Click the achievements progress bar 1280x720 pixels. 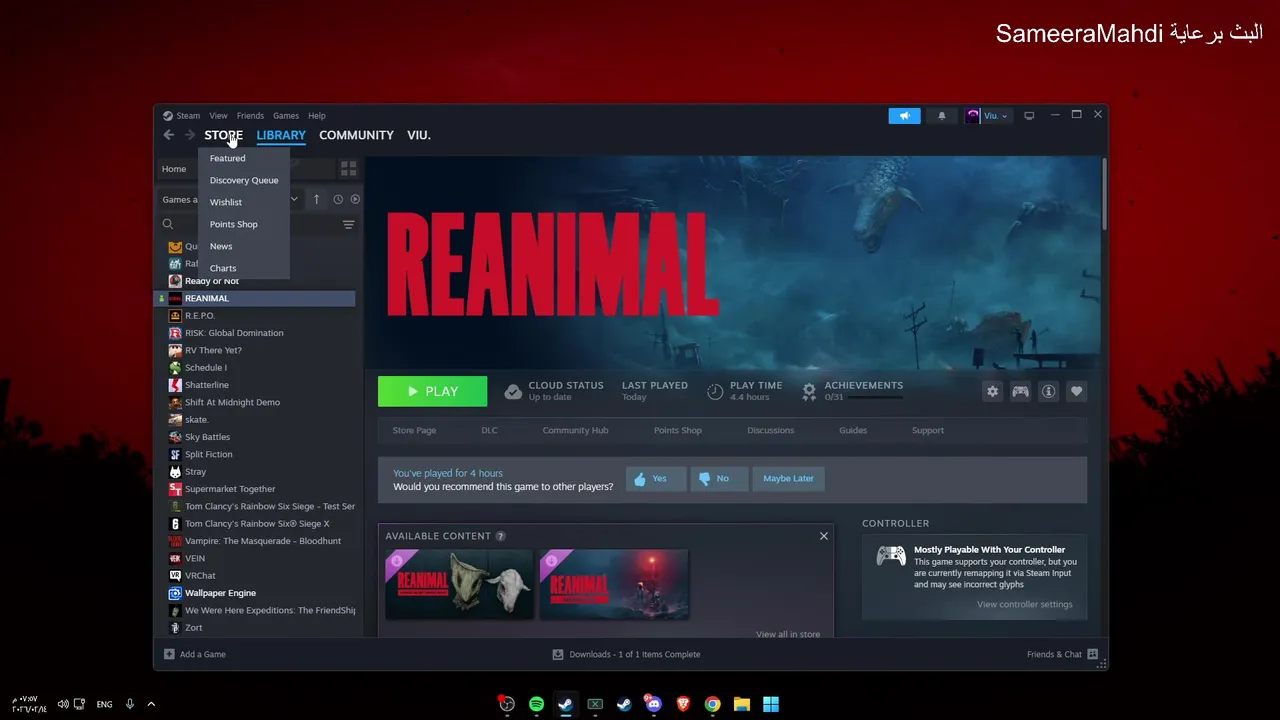(x=875, y=398)
